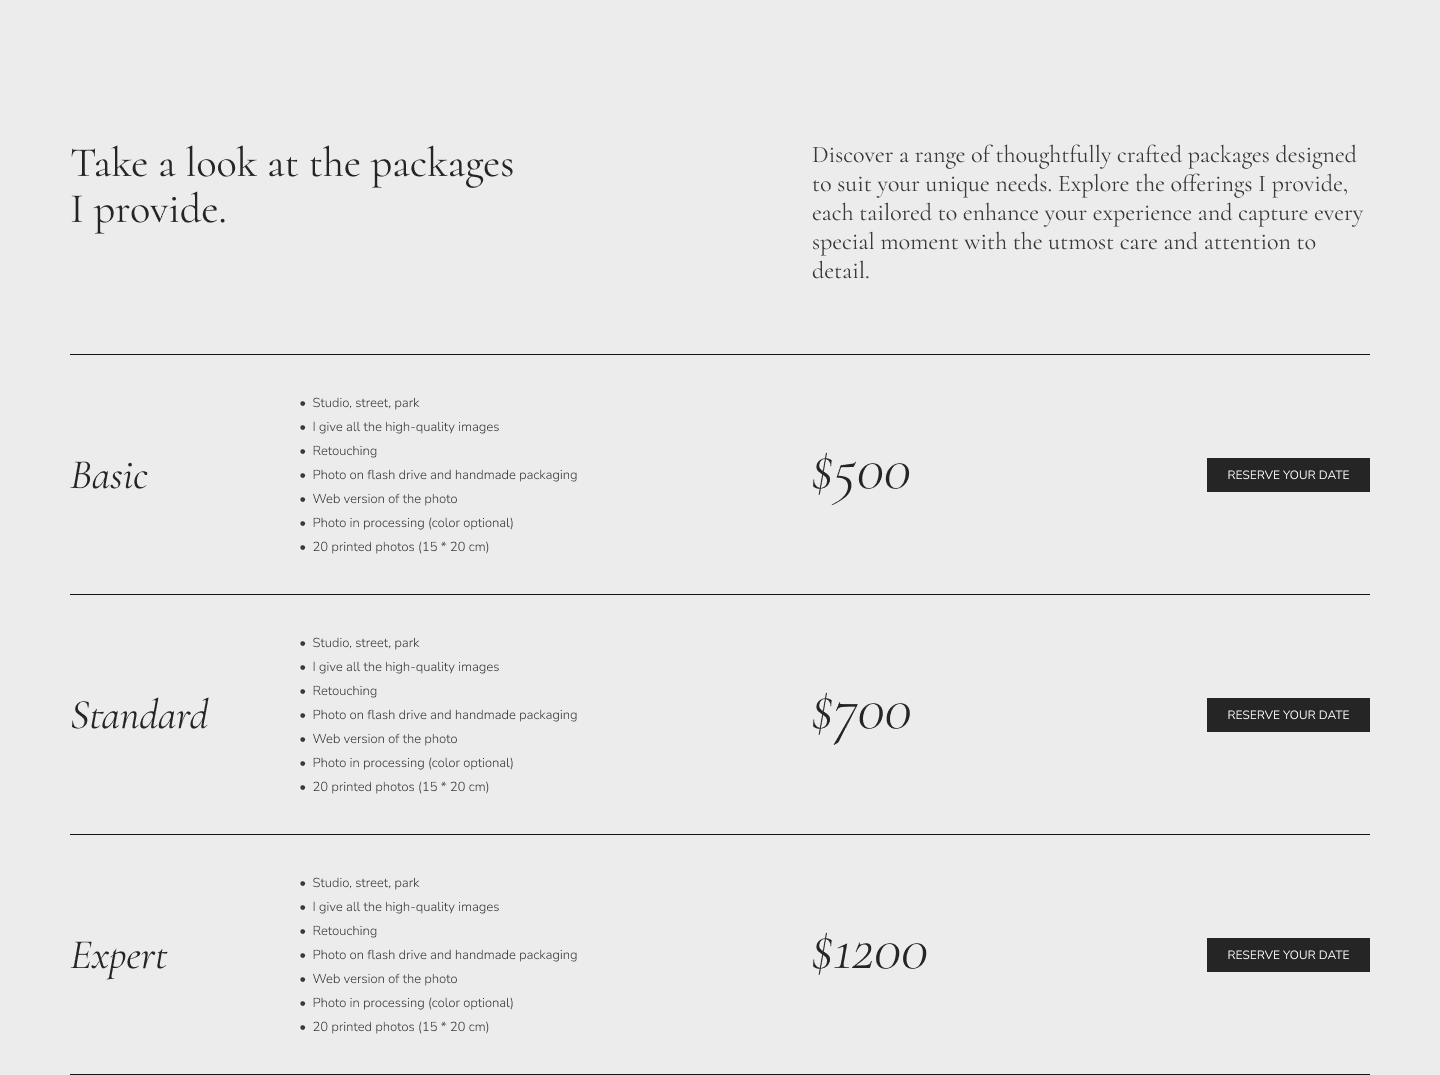The image size is (1440, 1075).
Task: Click the $1200 price
Action: coord(869,954)
